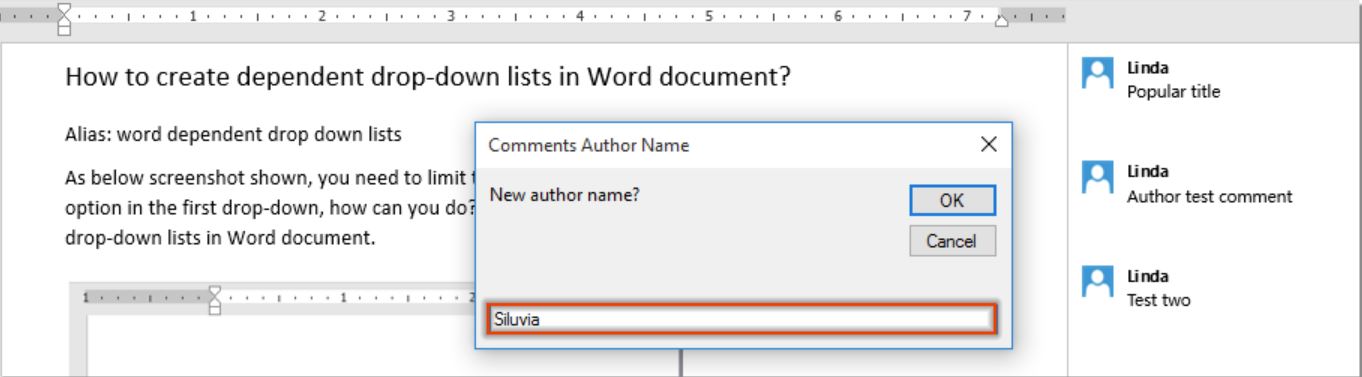
Task: Click the Alias line in the document
Action: 233,134
